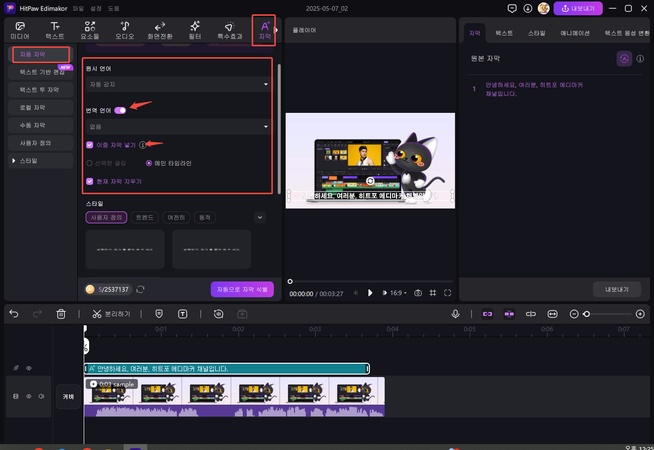This screenshot has width=654, height=450.
Task: Open the 필터 (Filters) panel
Action: coord(195,30)
